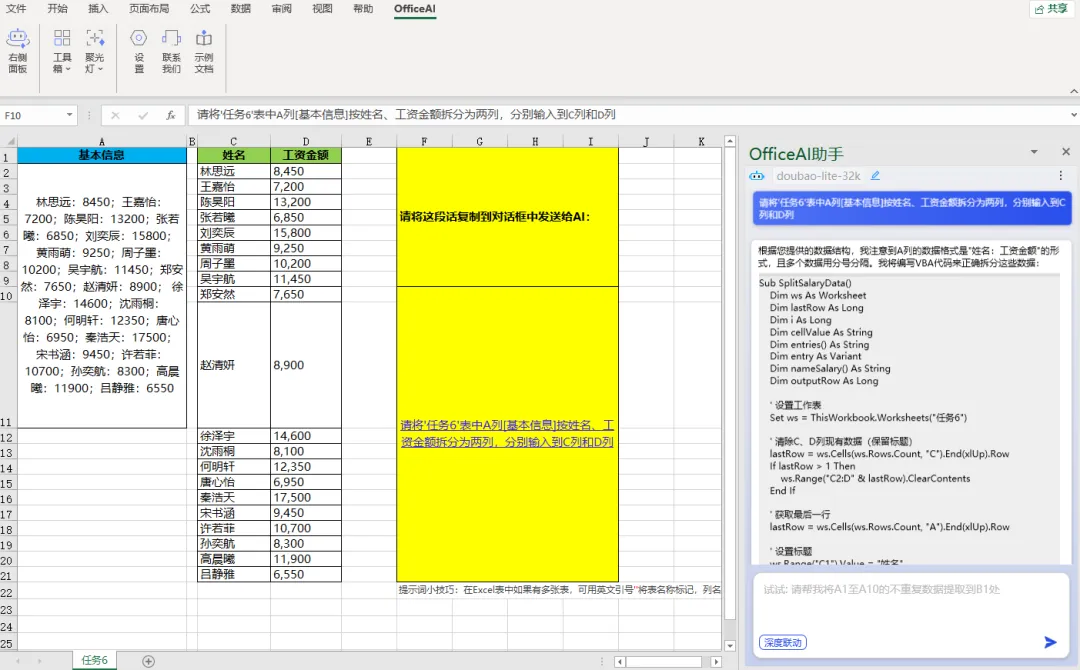The height and width of the screenshot is (670, 1080).
Task: Go to previous sheet with the tab navigation arrow
Action: click(x=17, y=661)
